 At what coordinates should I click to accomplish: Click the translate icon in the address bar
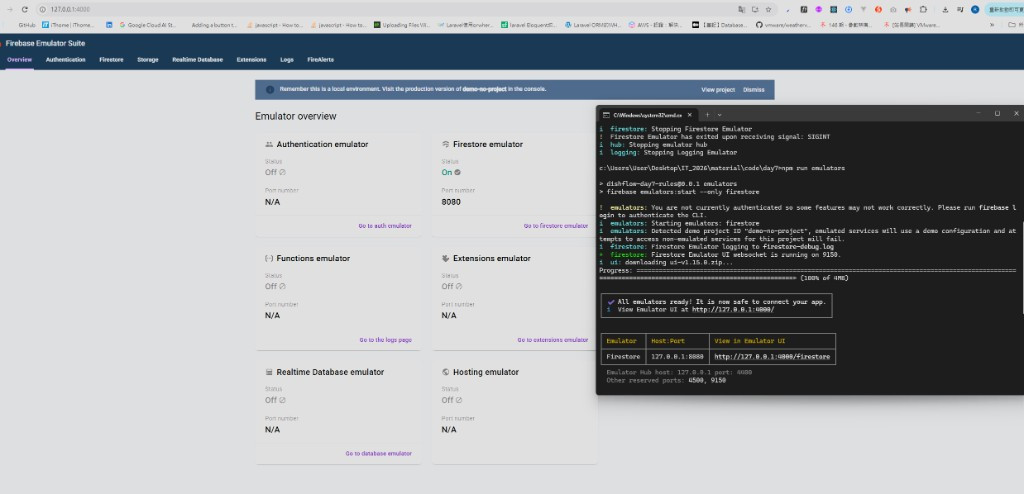[x=742, y=10]
